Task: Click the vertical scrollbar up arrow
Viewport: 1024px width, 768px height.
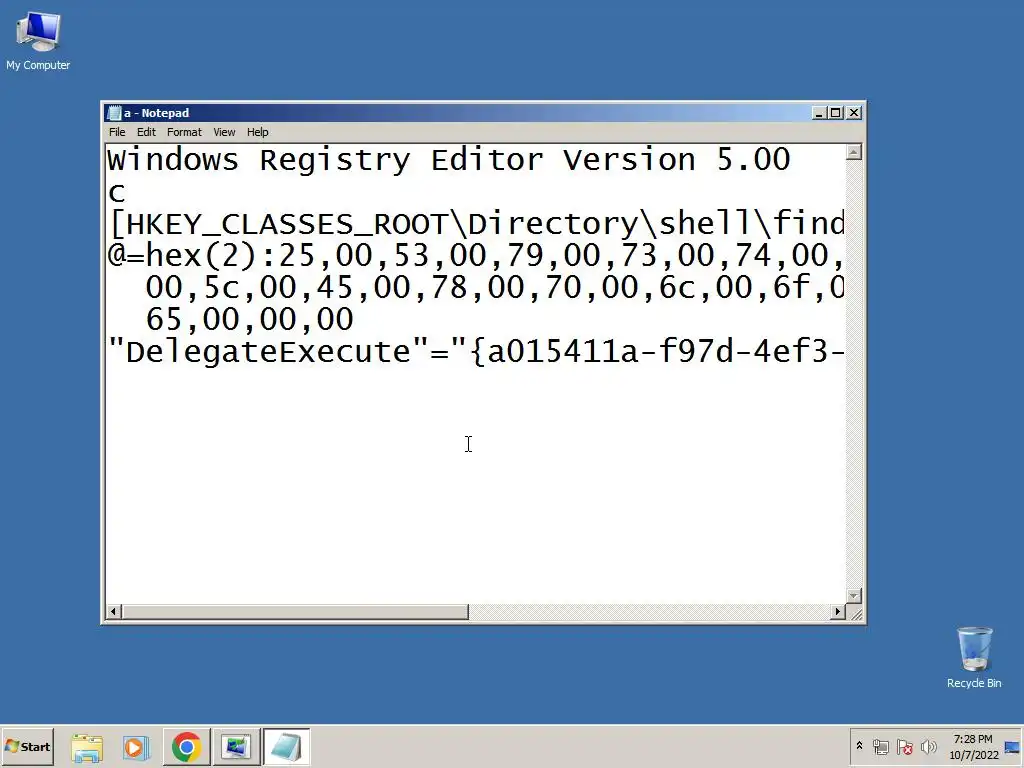Action: click(854, 152)
